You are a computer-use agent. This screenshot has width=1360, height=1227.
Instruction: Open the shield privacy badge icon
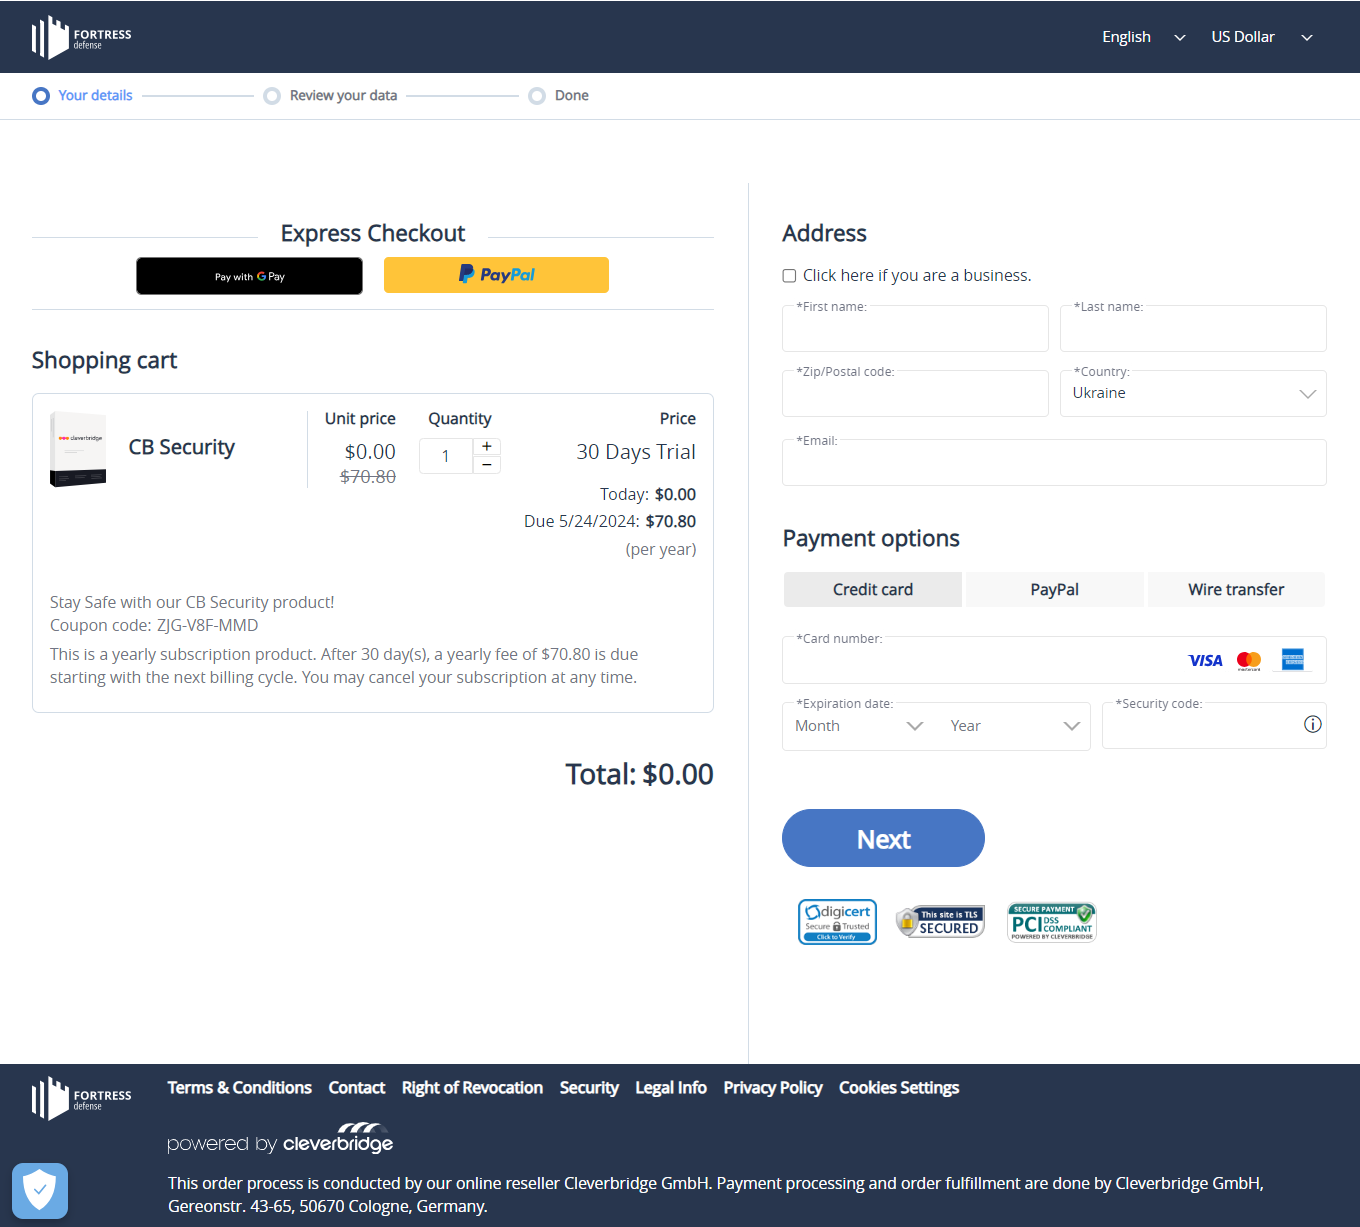click(40, 1190)
